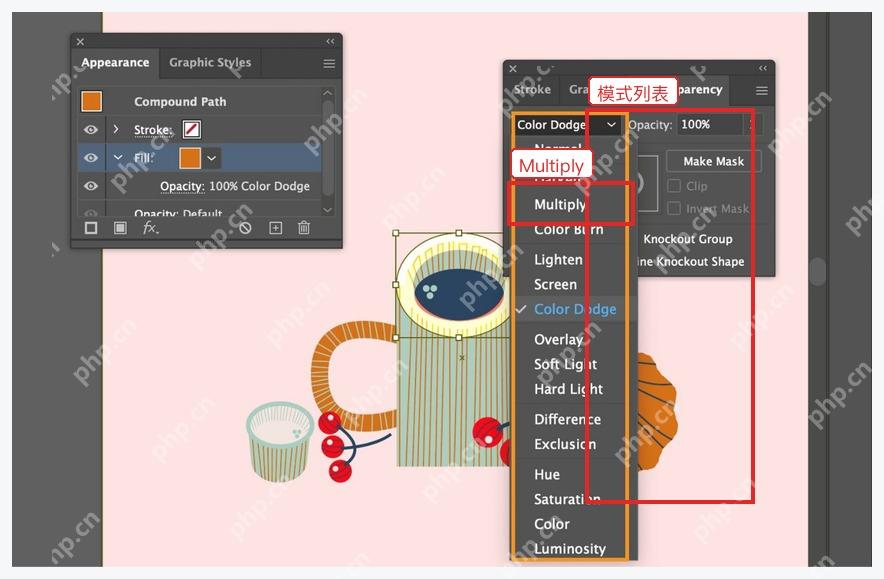Choose Multiply from the blend mode list
The height and width of the screenshot is (579, 884).
[560, 204]
